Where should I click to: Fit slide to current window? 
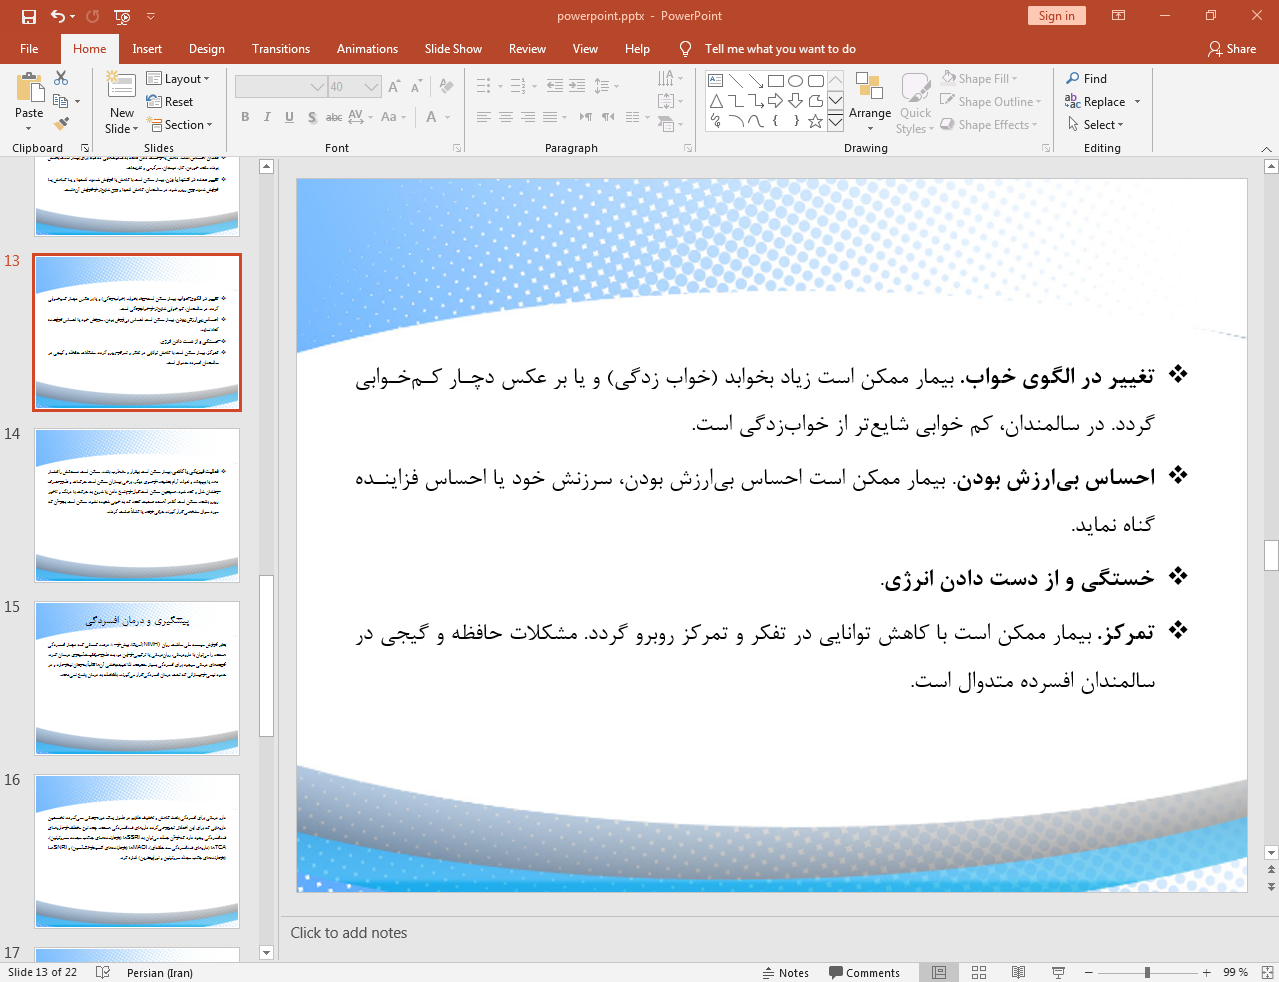coord(1267,972)
